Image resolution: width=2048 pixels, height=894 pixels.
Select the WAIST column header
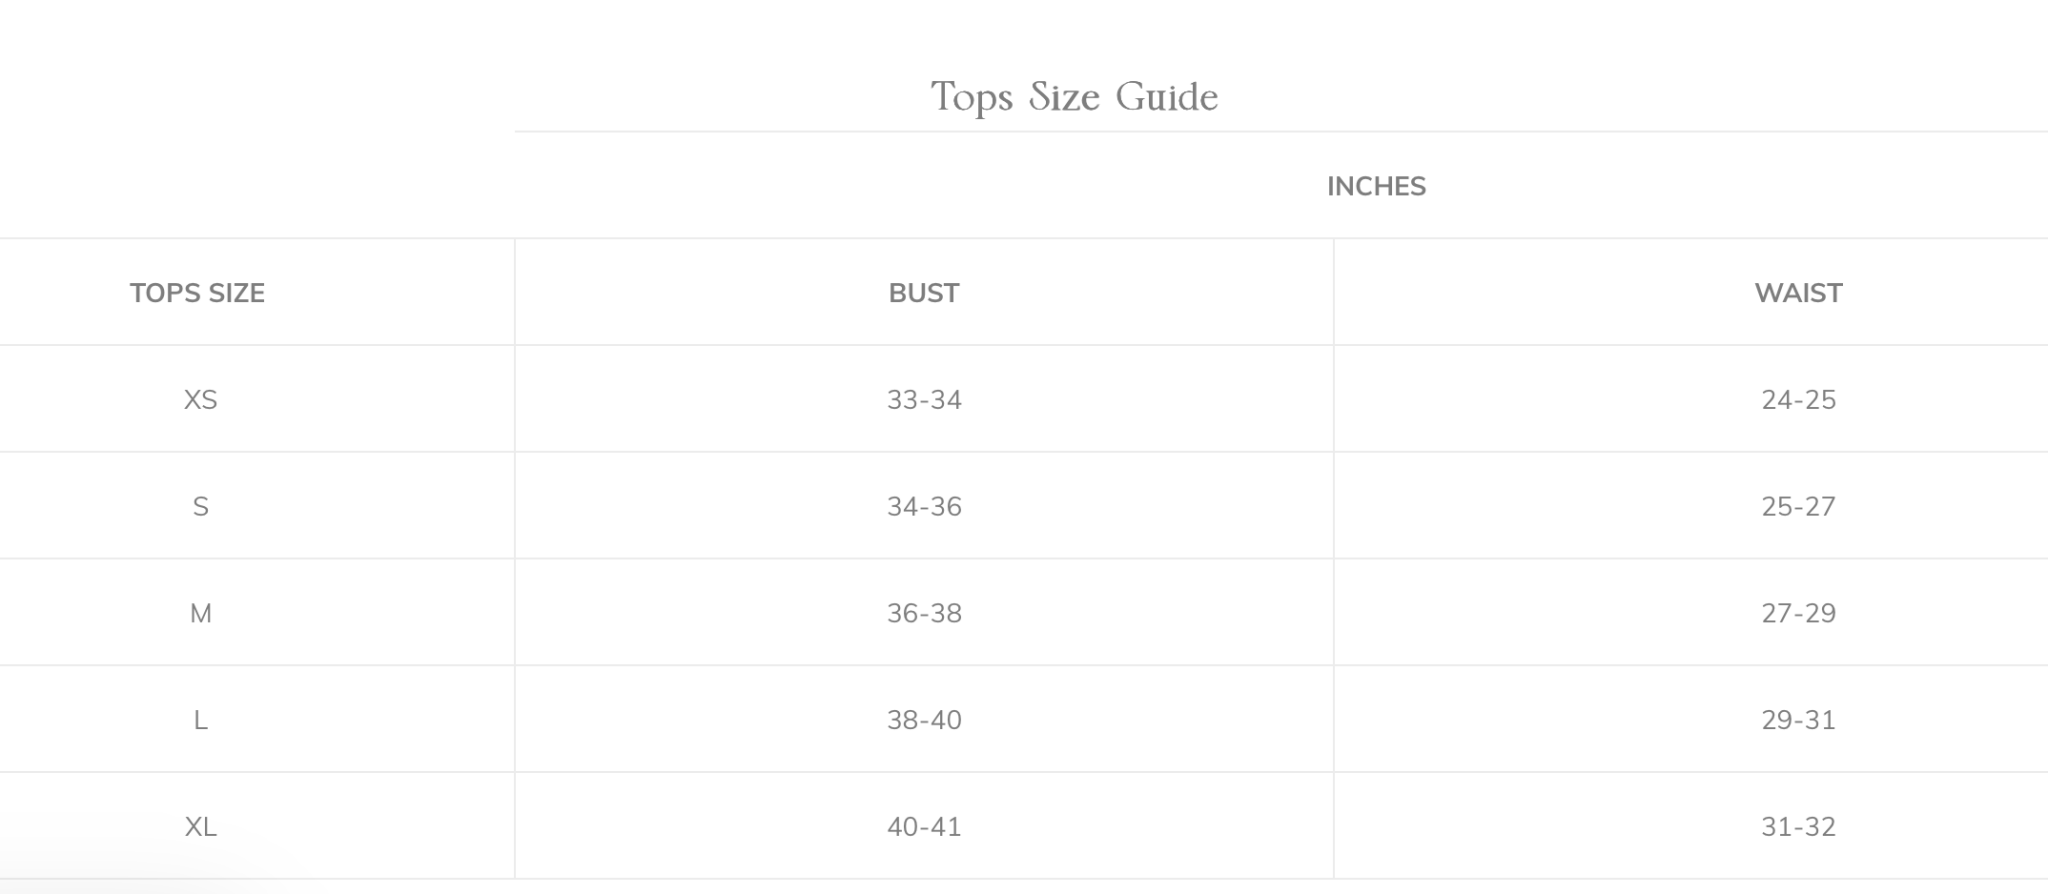click(x=1798, y=293)
